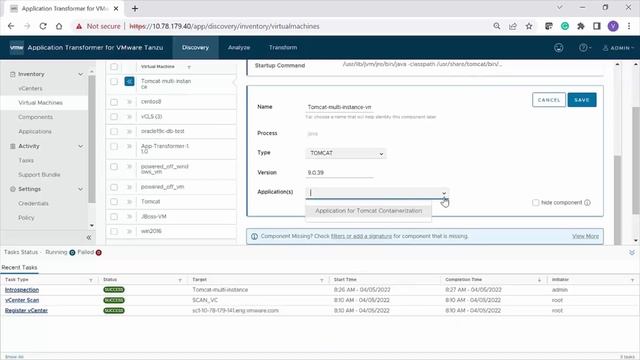Go to browser home page
Image resolution: width=640 pixels, height=360 pixels.
pos(59,26)
